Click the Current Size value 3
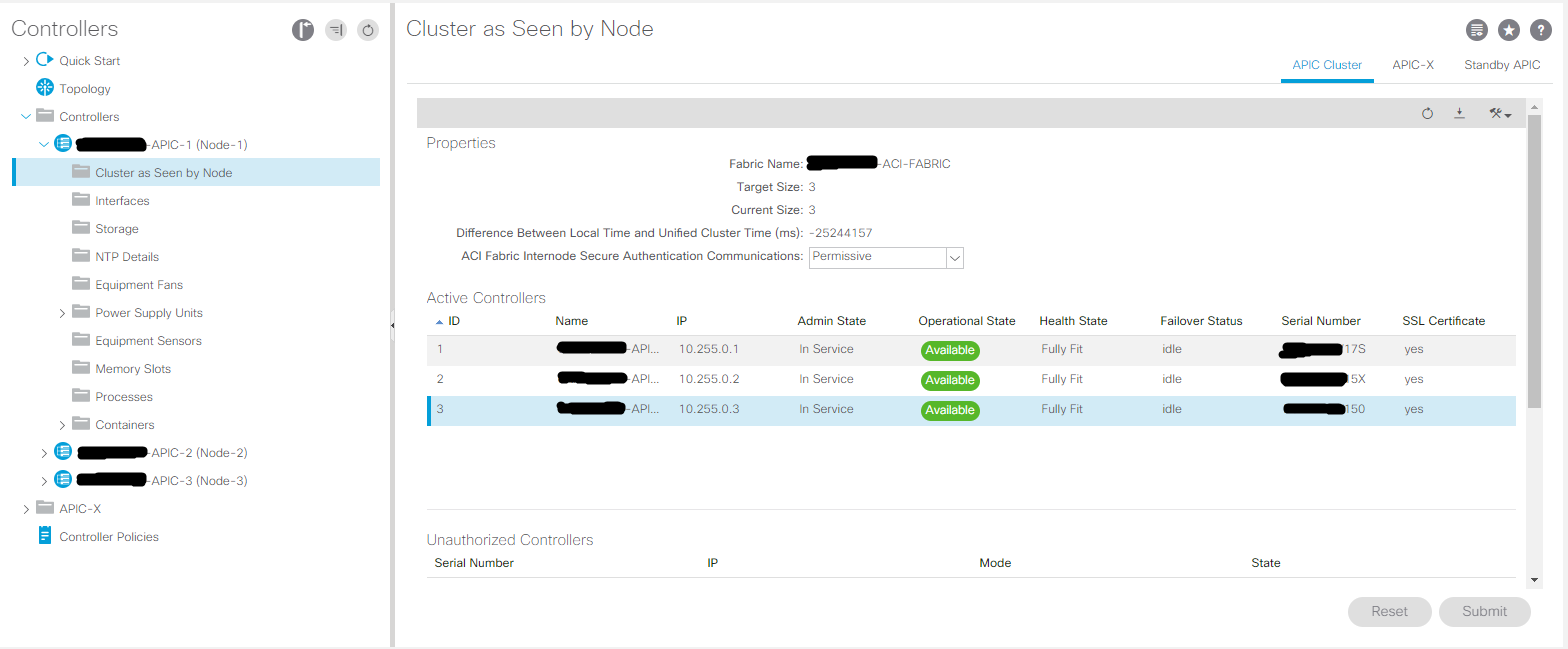 (x=812, y=210)
